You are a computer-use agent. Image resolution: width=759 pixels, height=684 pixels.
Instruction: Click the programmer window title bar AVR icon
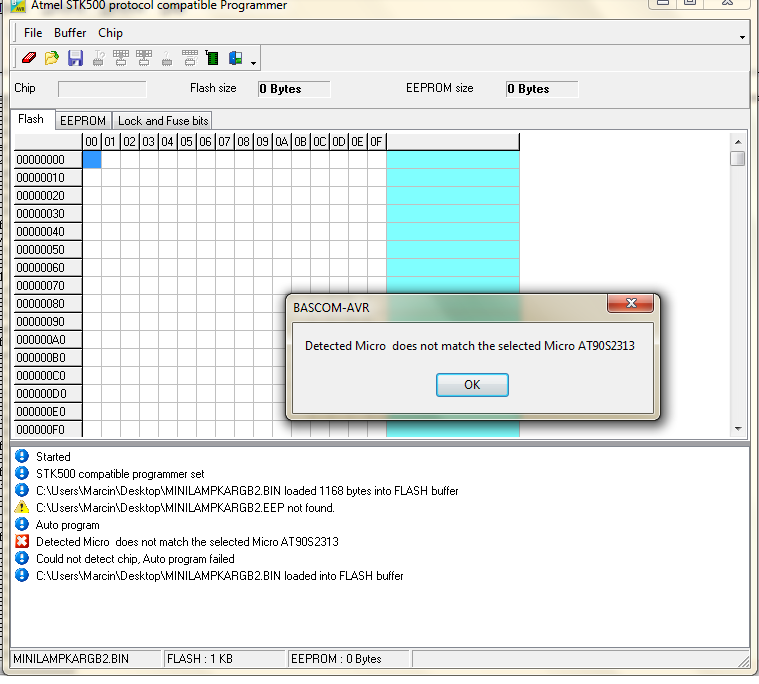[x=18, y=5]
